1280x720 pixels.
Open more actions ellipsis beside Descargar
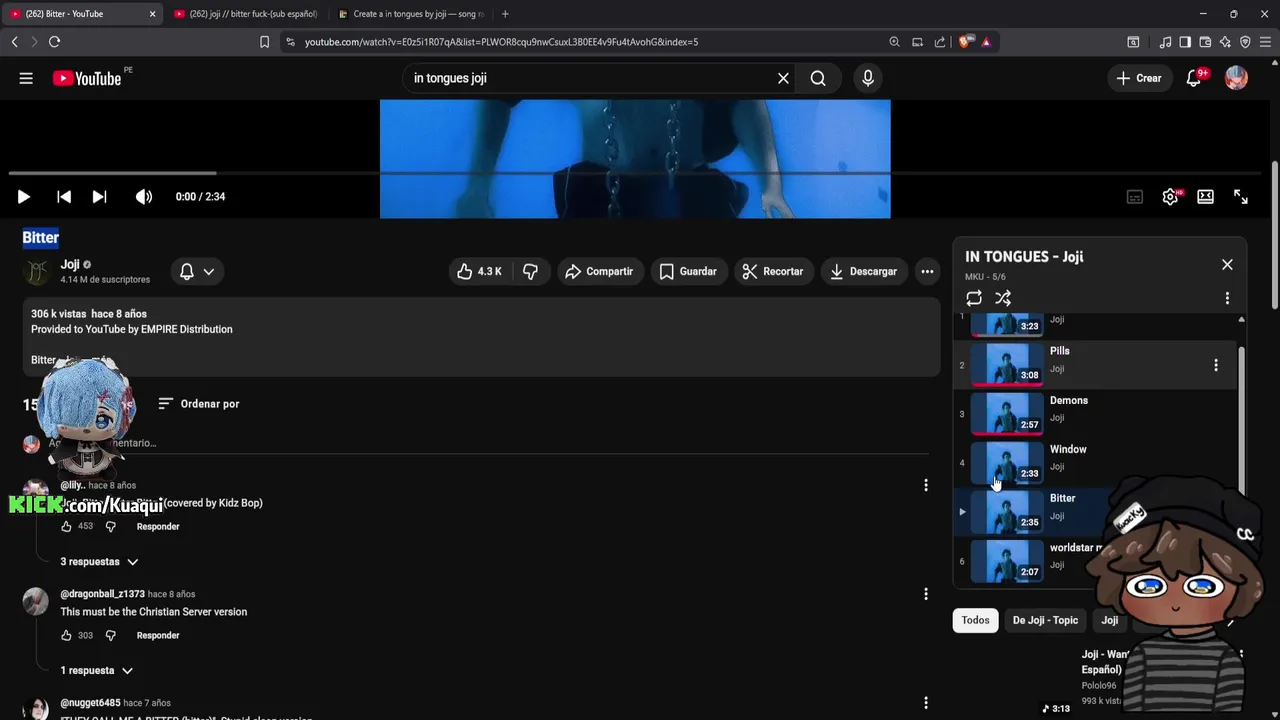point(928,271)
